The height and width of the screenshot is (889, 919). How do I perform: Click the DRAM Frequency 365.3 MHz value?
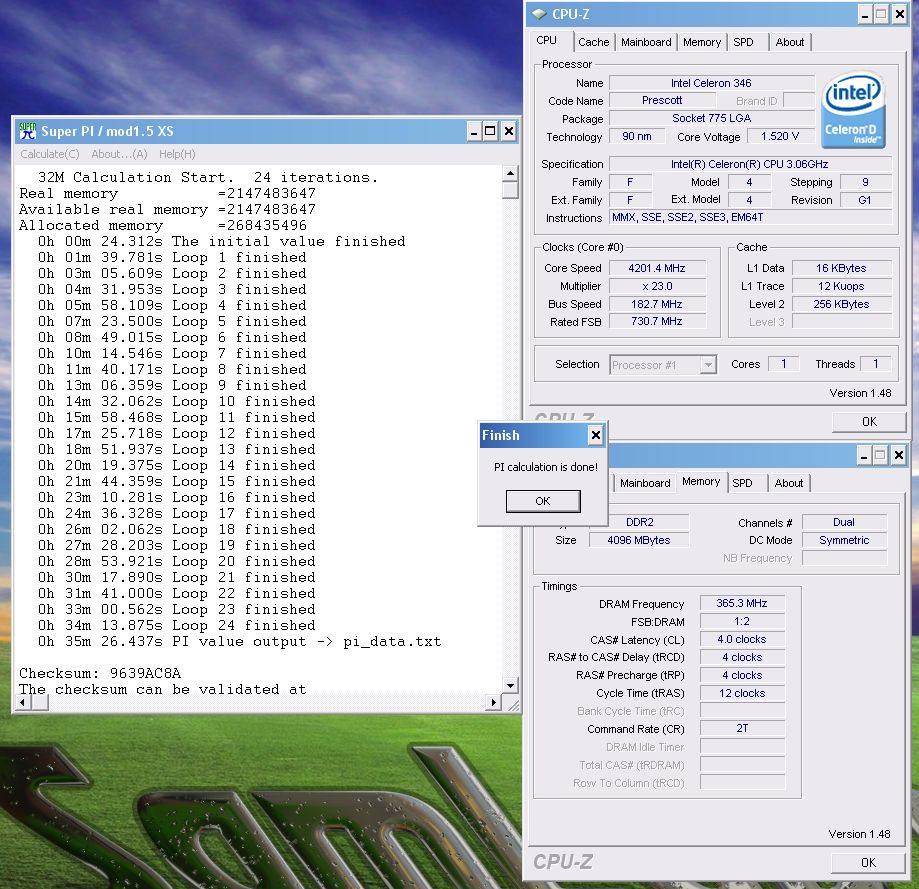click(742, 603)
